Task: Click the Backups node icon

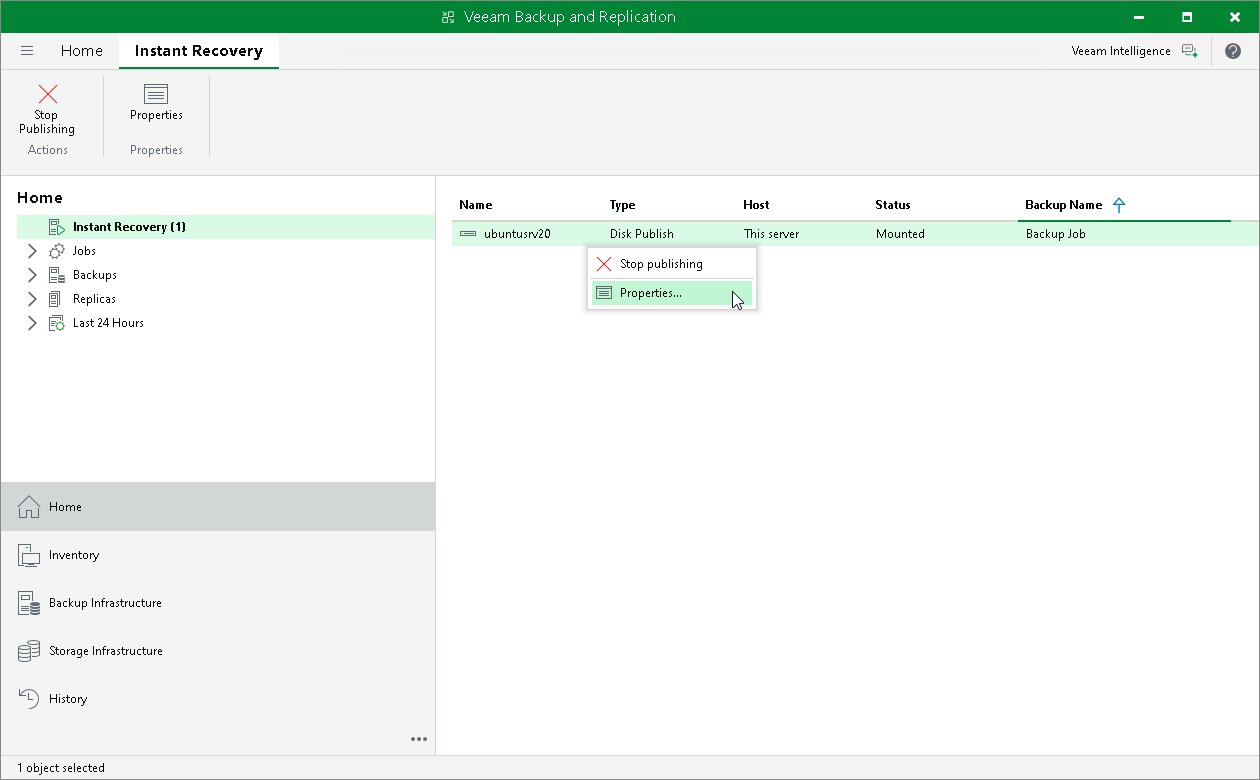Action: point(57,275)
